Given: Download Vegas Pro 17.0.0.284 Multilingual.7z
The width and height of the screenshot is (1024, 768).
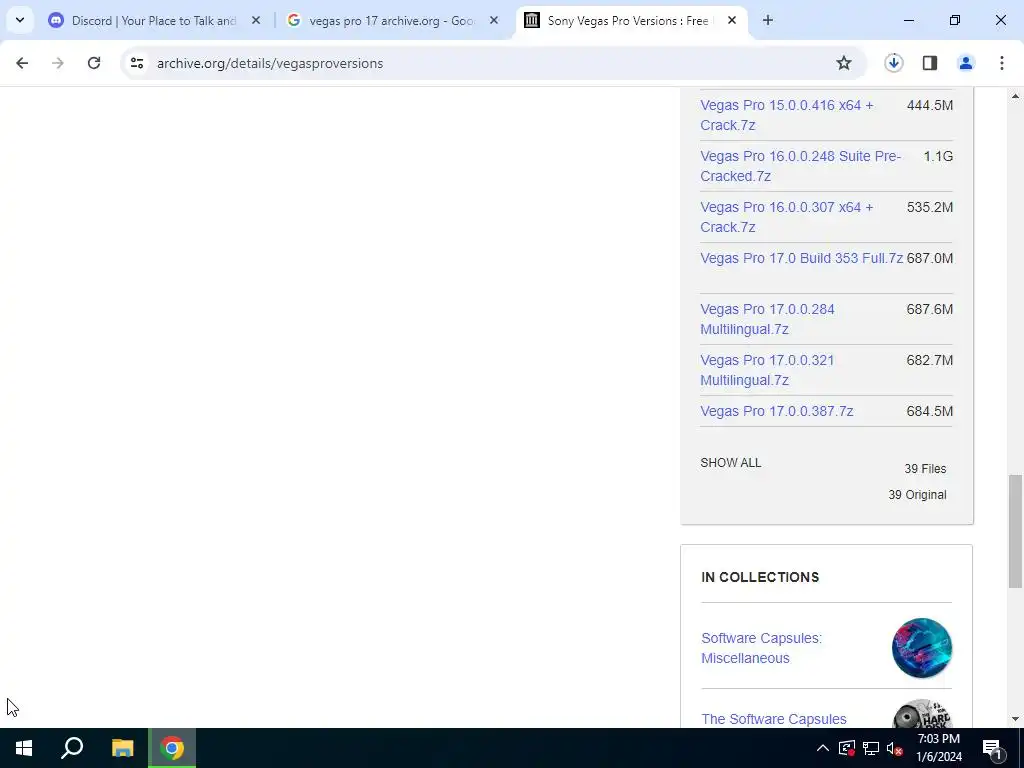Looking at the screenshot, I should coord(767,319).
